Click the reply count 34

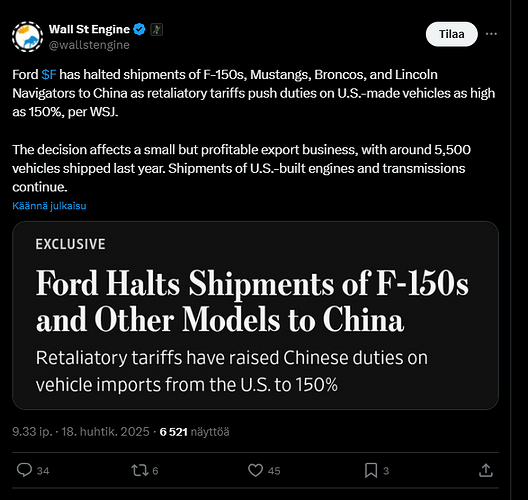pyautogui.click(x=43, y=471)
